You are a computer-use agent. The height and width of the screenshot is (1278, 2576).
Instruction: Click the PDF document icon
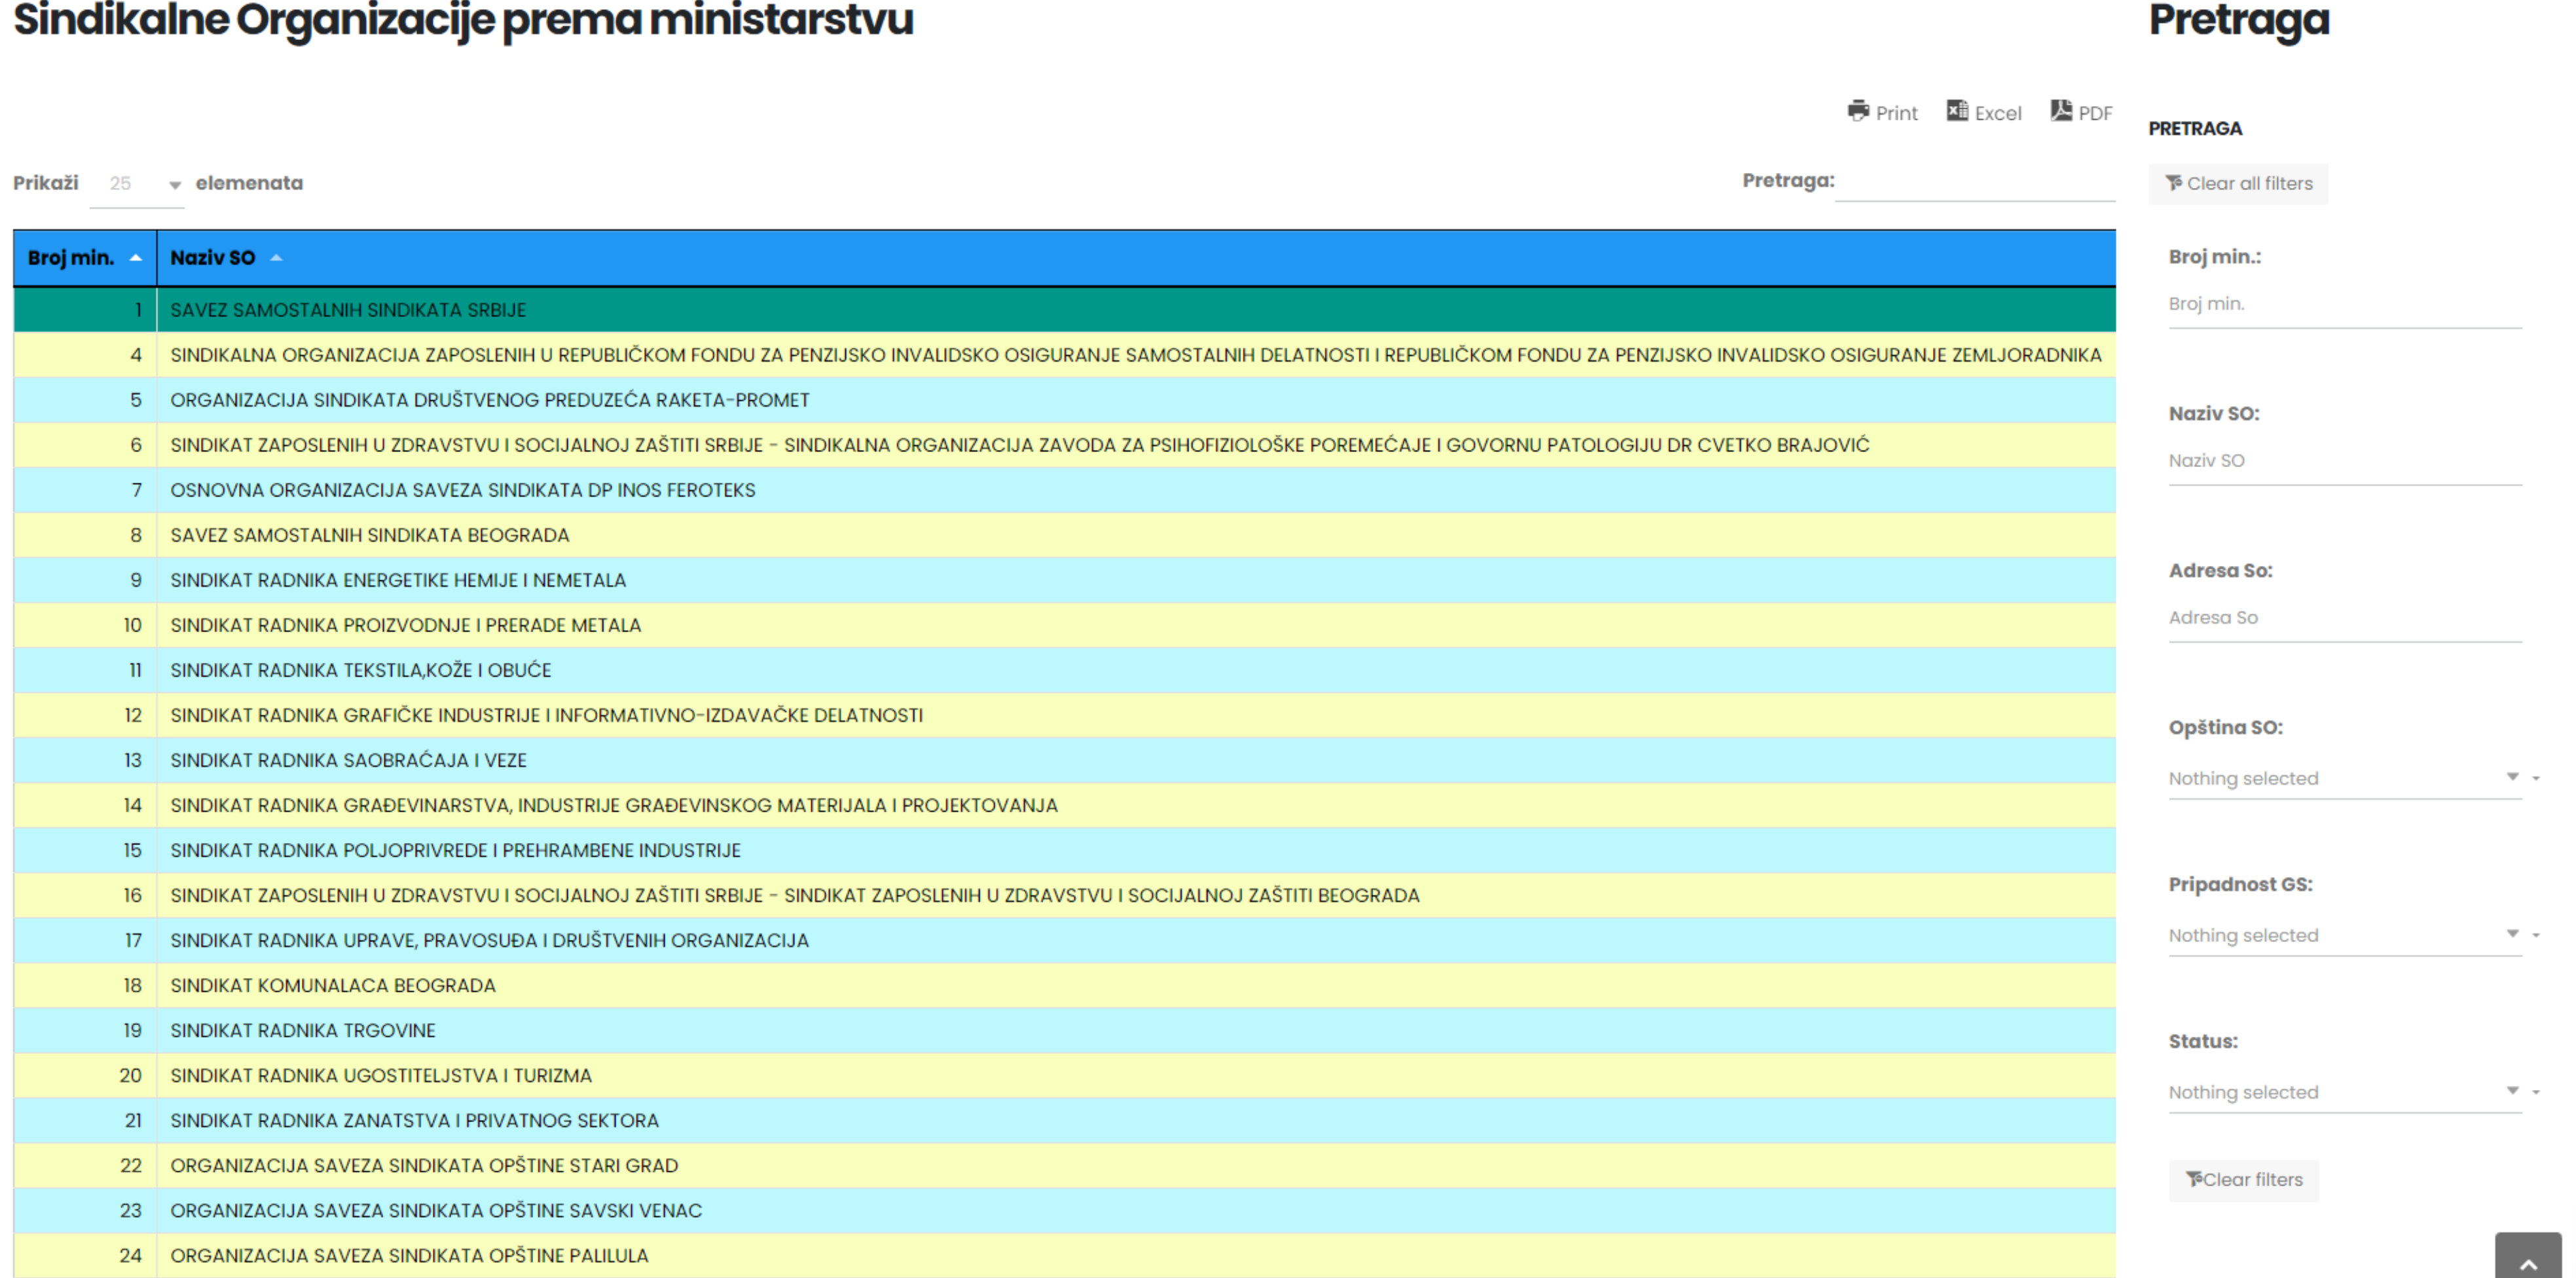coord(2061,111)
